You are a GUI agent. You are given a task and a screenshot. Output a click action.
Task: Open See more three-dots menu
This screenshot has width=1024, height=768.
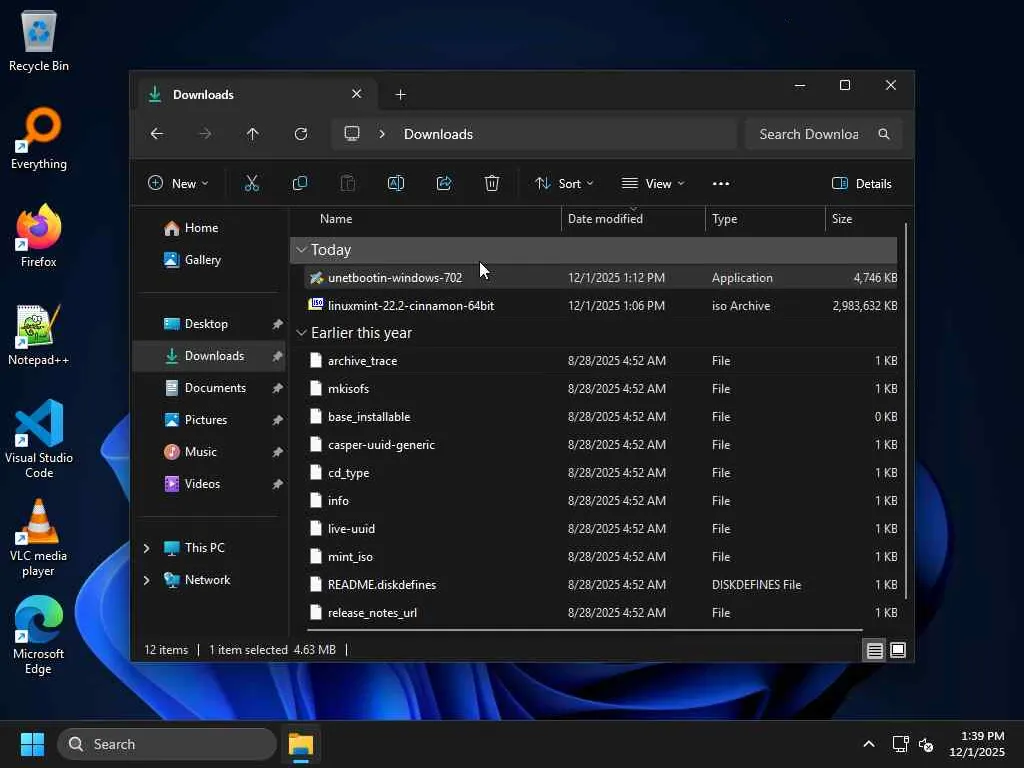(721, 184)
